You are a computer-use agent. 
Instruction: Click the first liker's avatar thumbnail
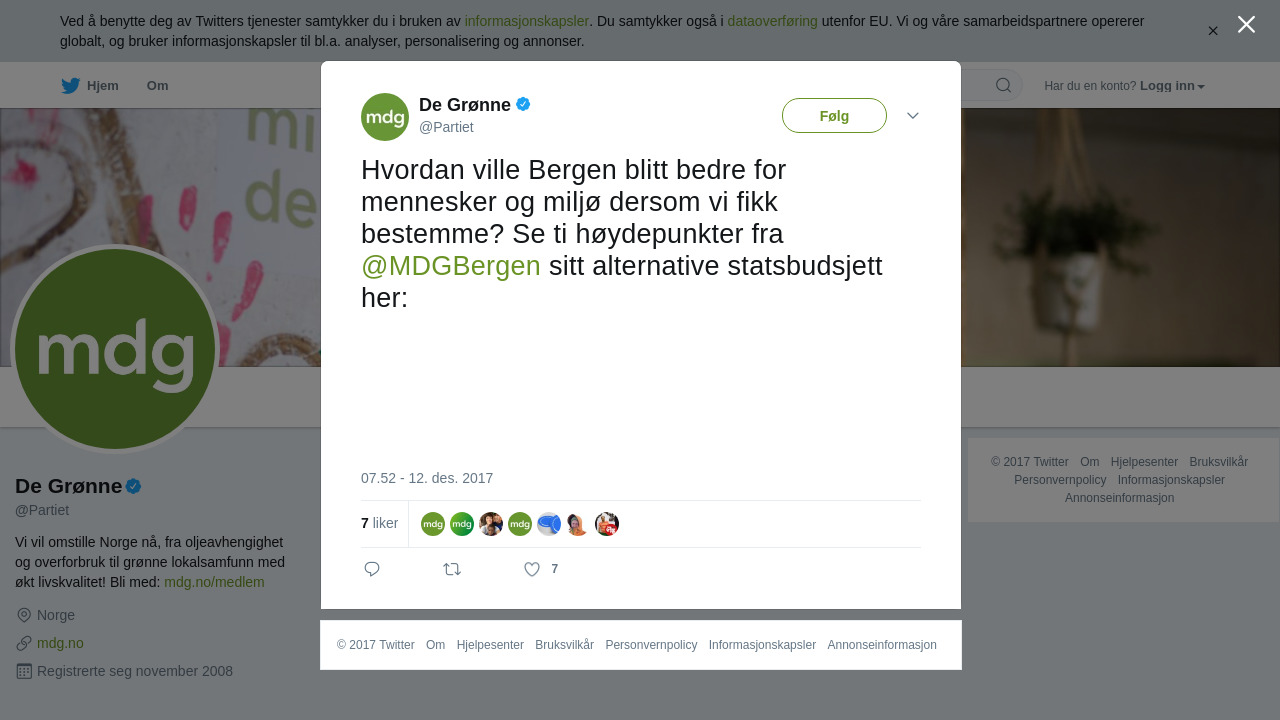(x=433, y=524)
